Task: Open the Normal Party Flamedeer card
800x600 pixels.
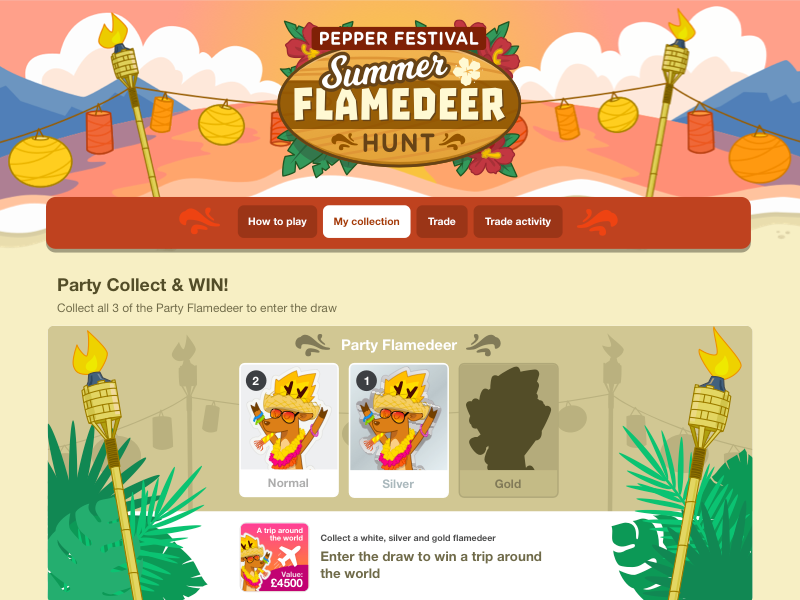Action: click(289, 430)
